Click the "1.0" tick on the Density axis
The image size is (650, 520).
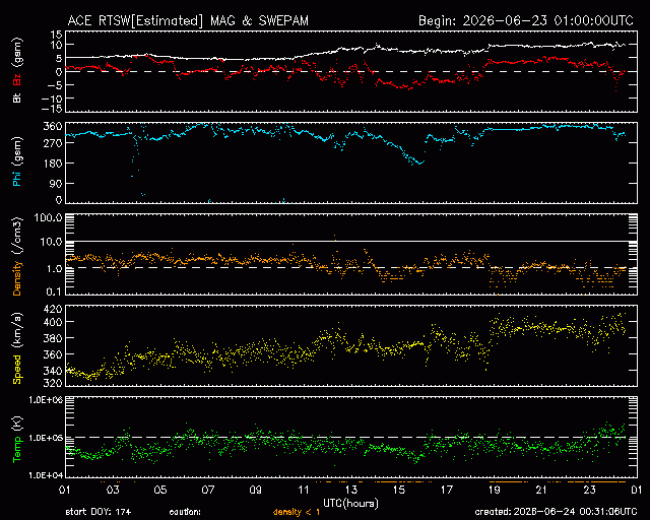pos(54,269)
